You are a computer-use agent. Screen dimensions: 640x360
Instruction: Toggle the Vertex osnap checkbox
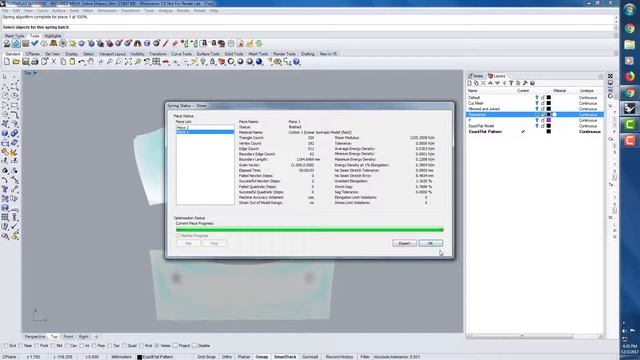[x=157, y=346]
